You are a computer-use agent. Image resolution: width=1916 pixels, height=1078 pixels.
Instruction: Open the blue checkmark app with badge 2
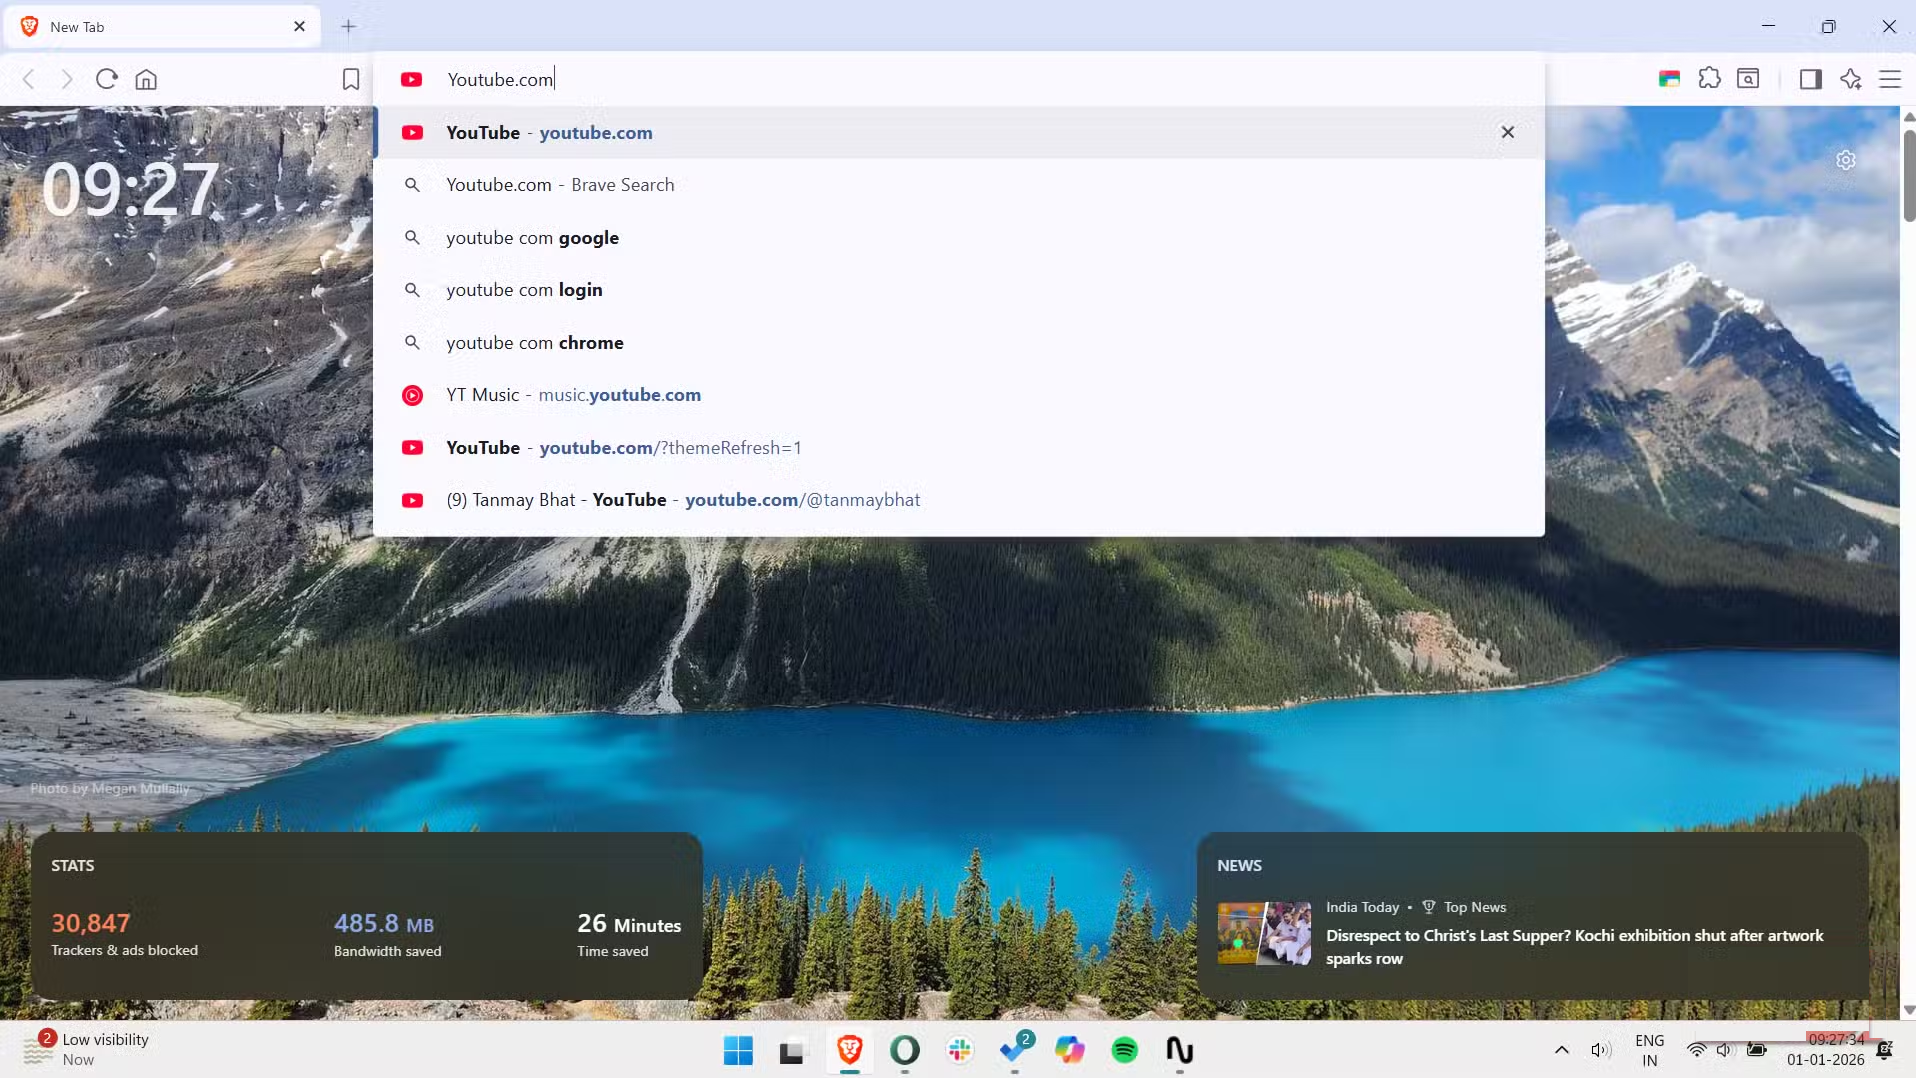point(1015,1050)
